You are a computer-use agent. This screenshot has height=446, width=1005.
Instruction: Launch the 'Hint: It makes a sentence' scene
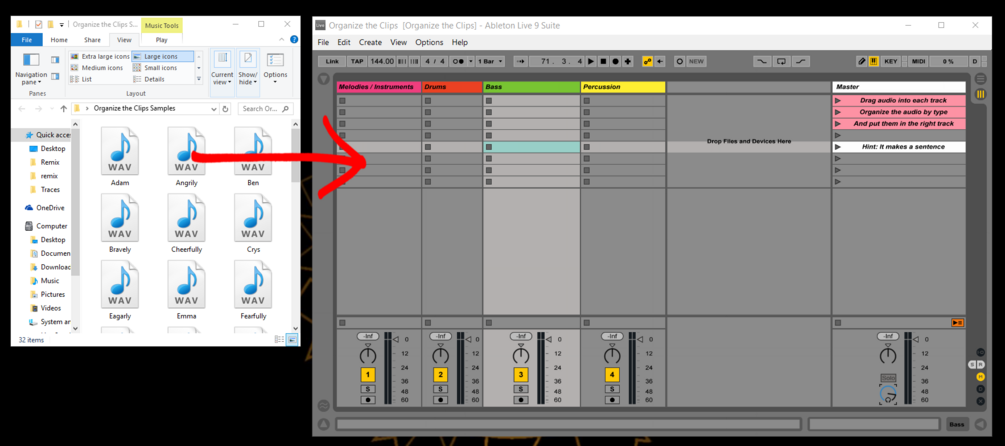click(837, 147)
